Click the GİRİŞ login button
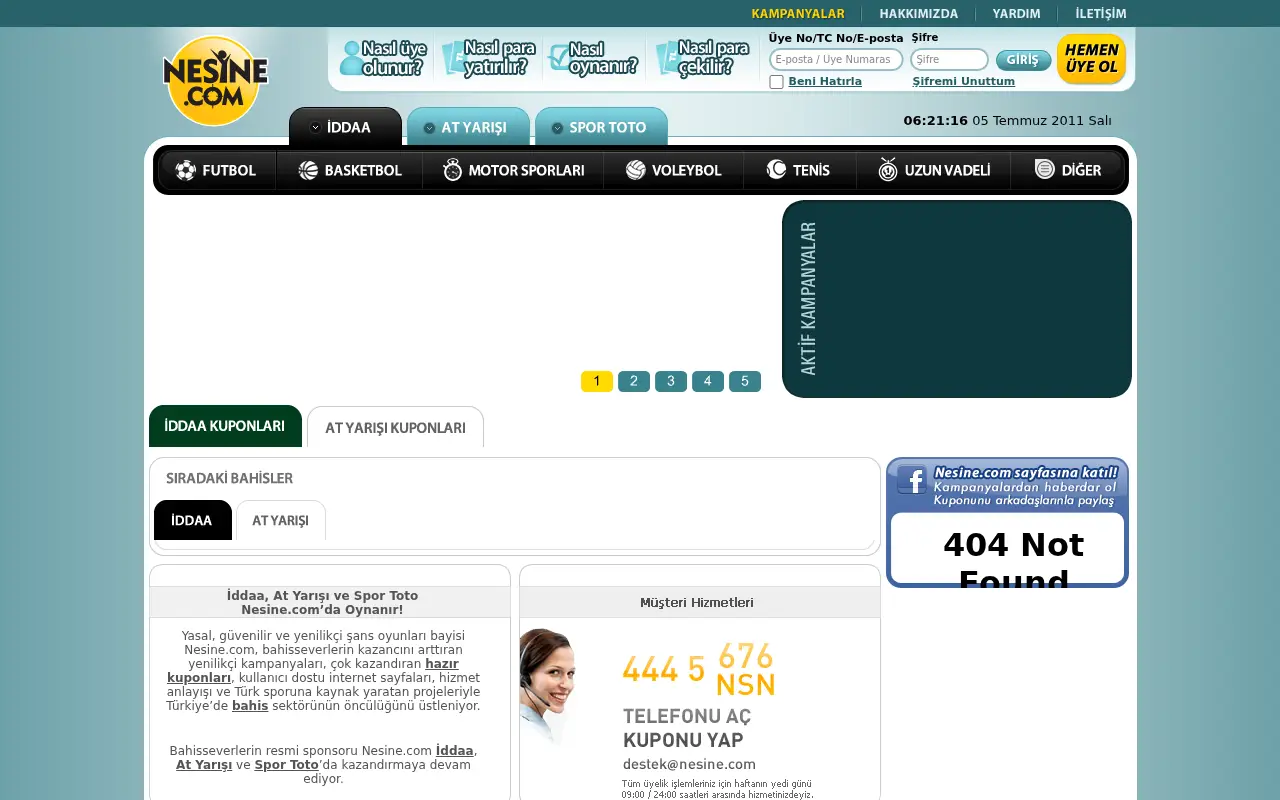The width and height of the screenshot is (1280, 800). 1023,60
